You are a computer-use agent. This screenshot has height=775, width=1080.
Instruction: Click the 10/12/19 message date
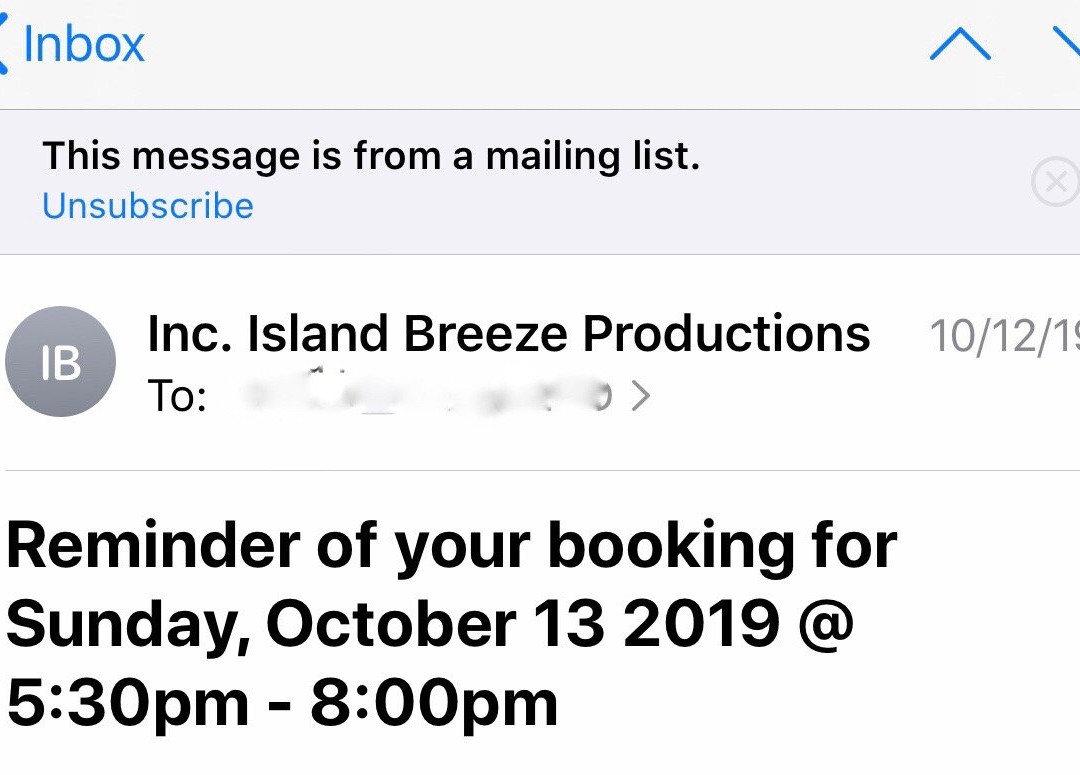point(1004,336)
